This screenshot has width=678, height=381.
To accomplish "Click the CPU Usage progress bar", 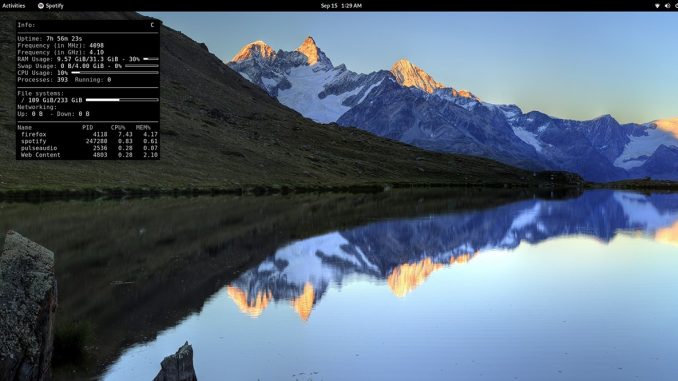I will pos(115,73).
